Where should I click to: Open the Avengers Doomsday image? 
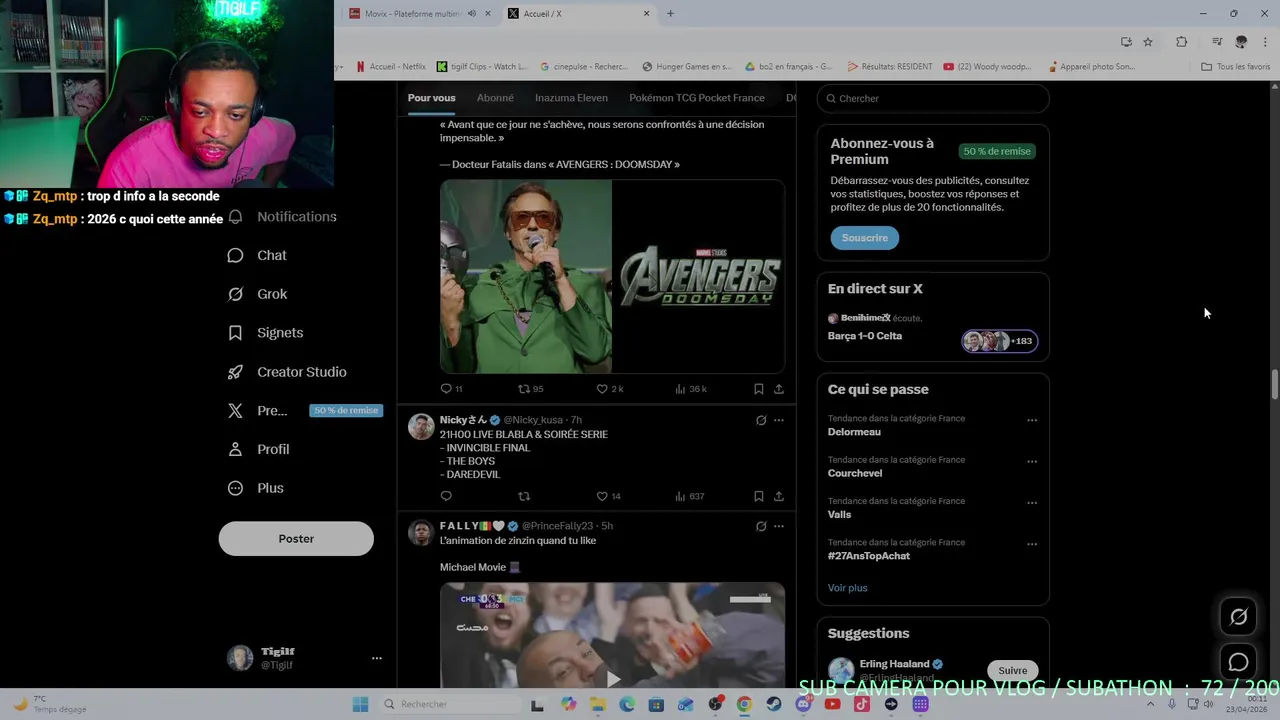pos(612,277)
